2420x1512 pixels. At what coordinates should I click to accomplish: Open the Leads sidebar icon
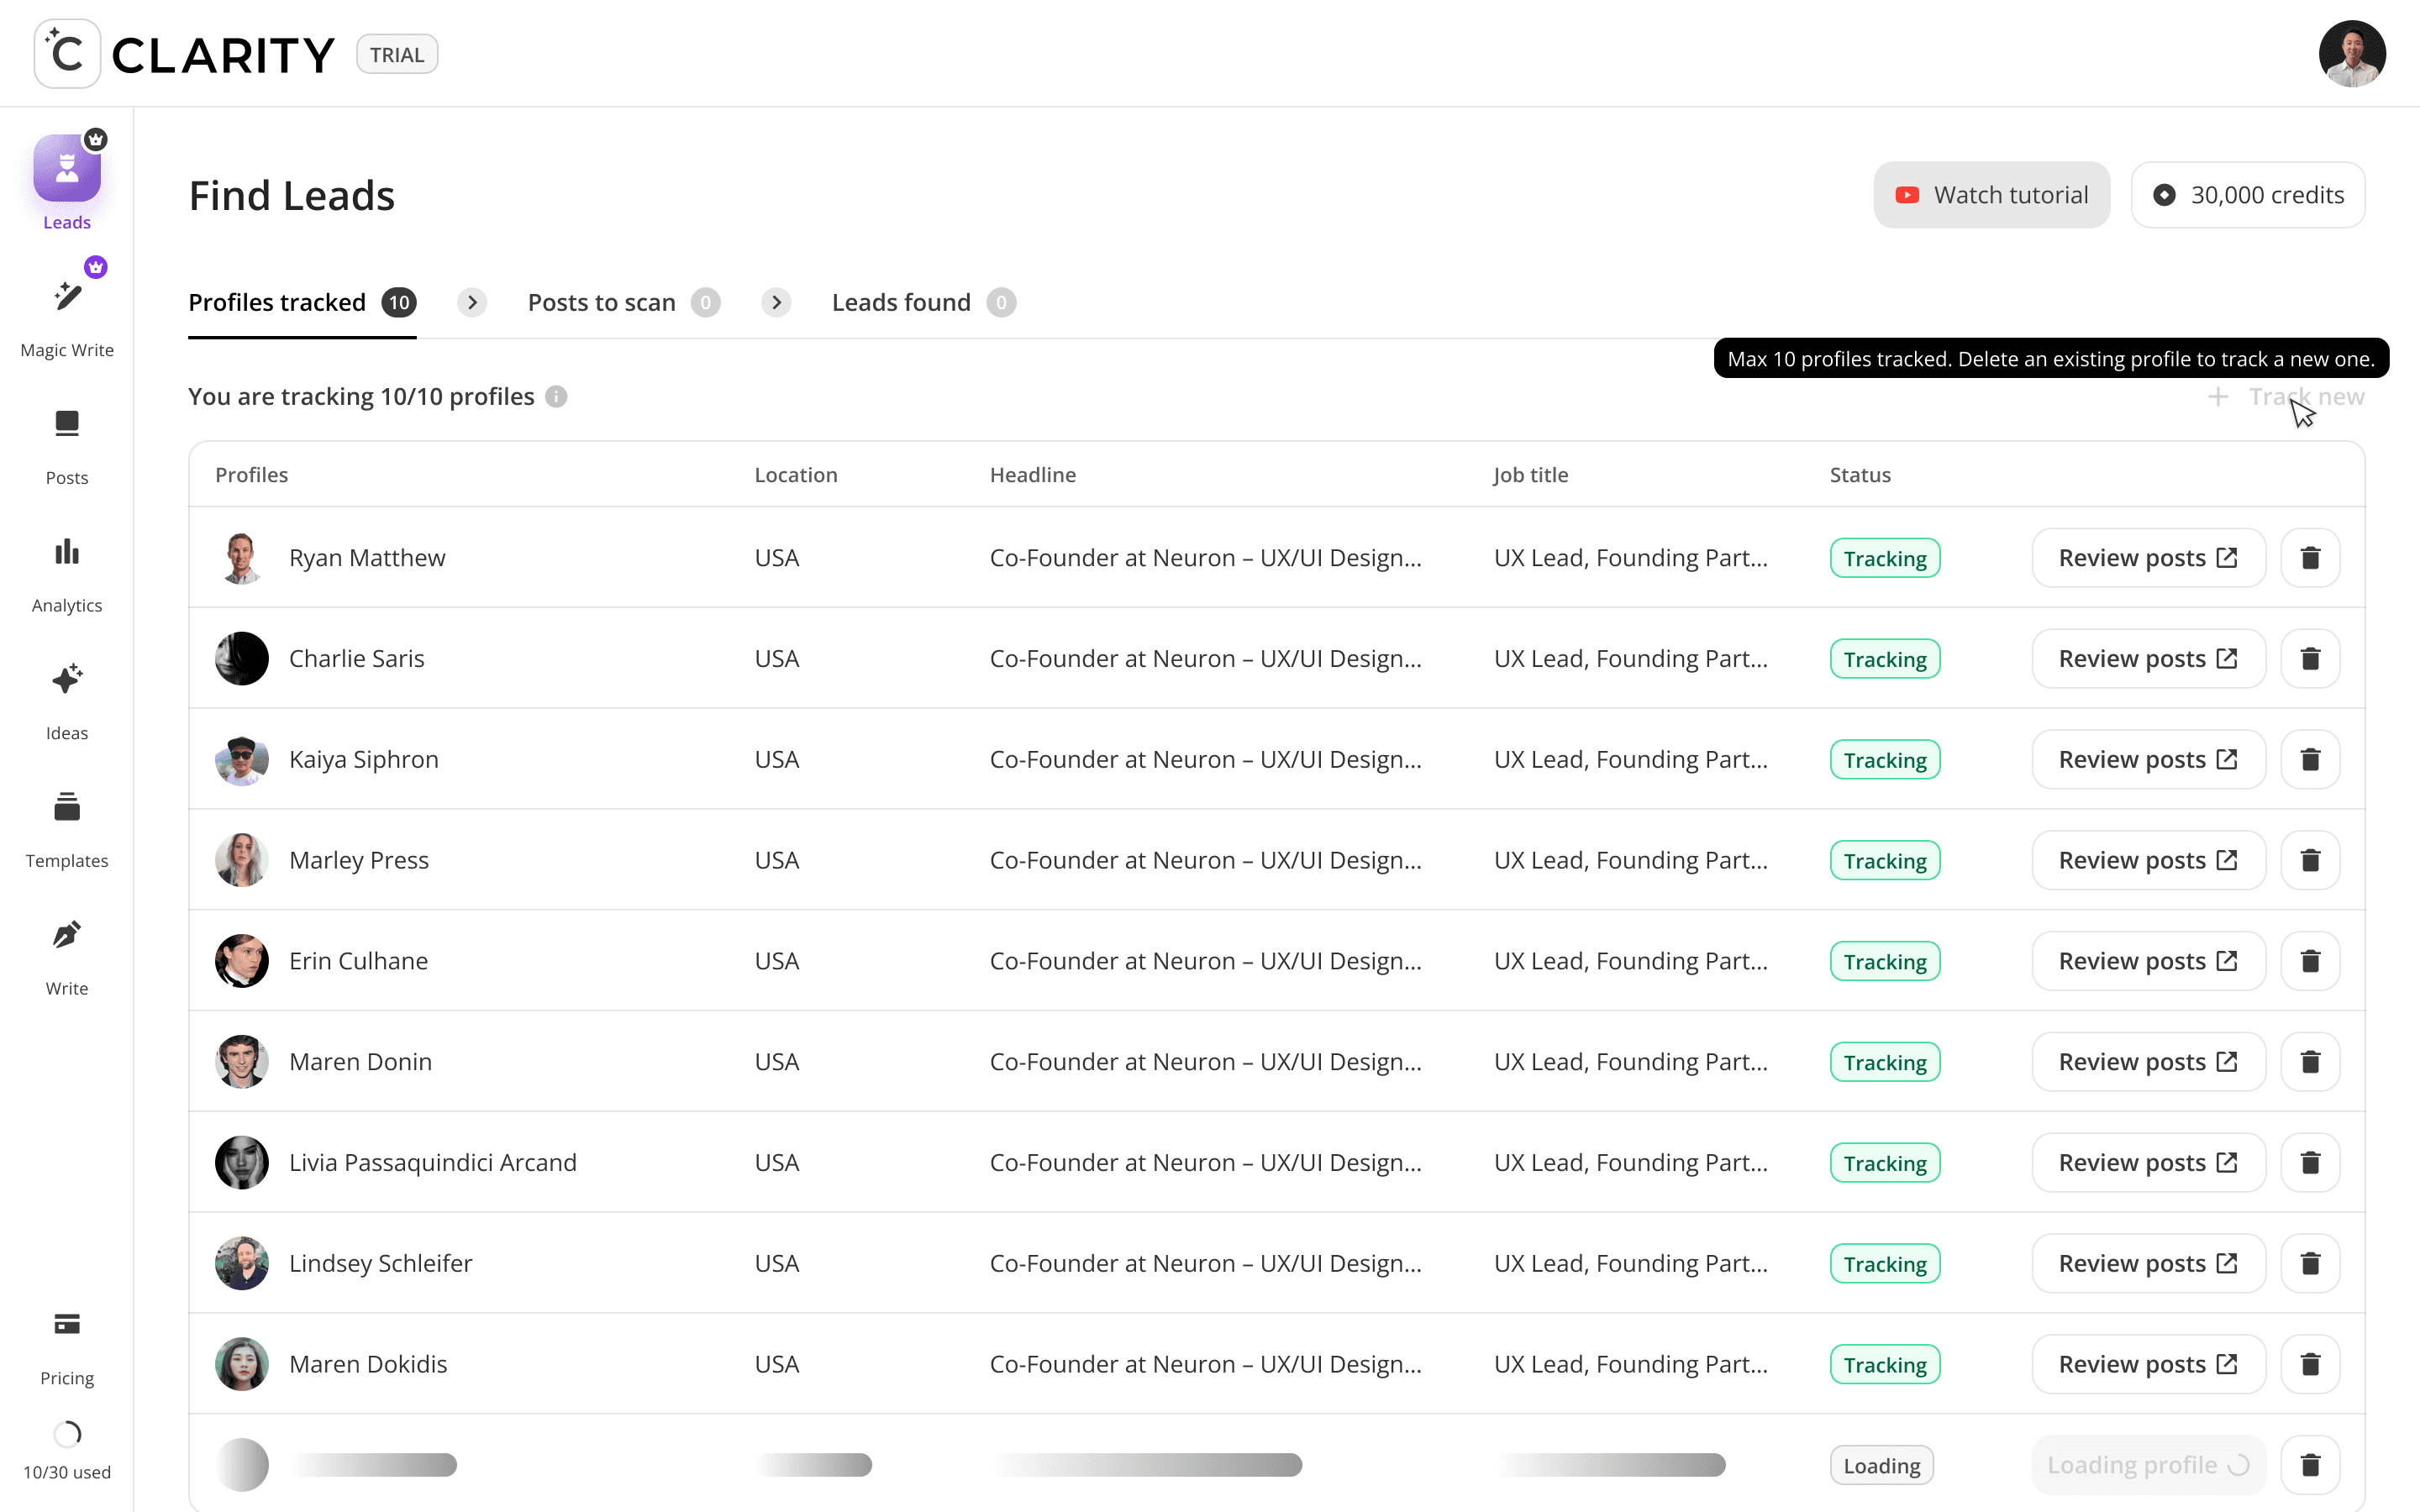[67, 169]
